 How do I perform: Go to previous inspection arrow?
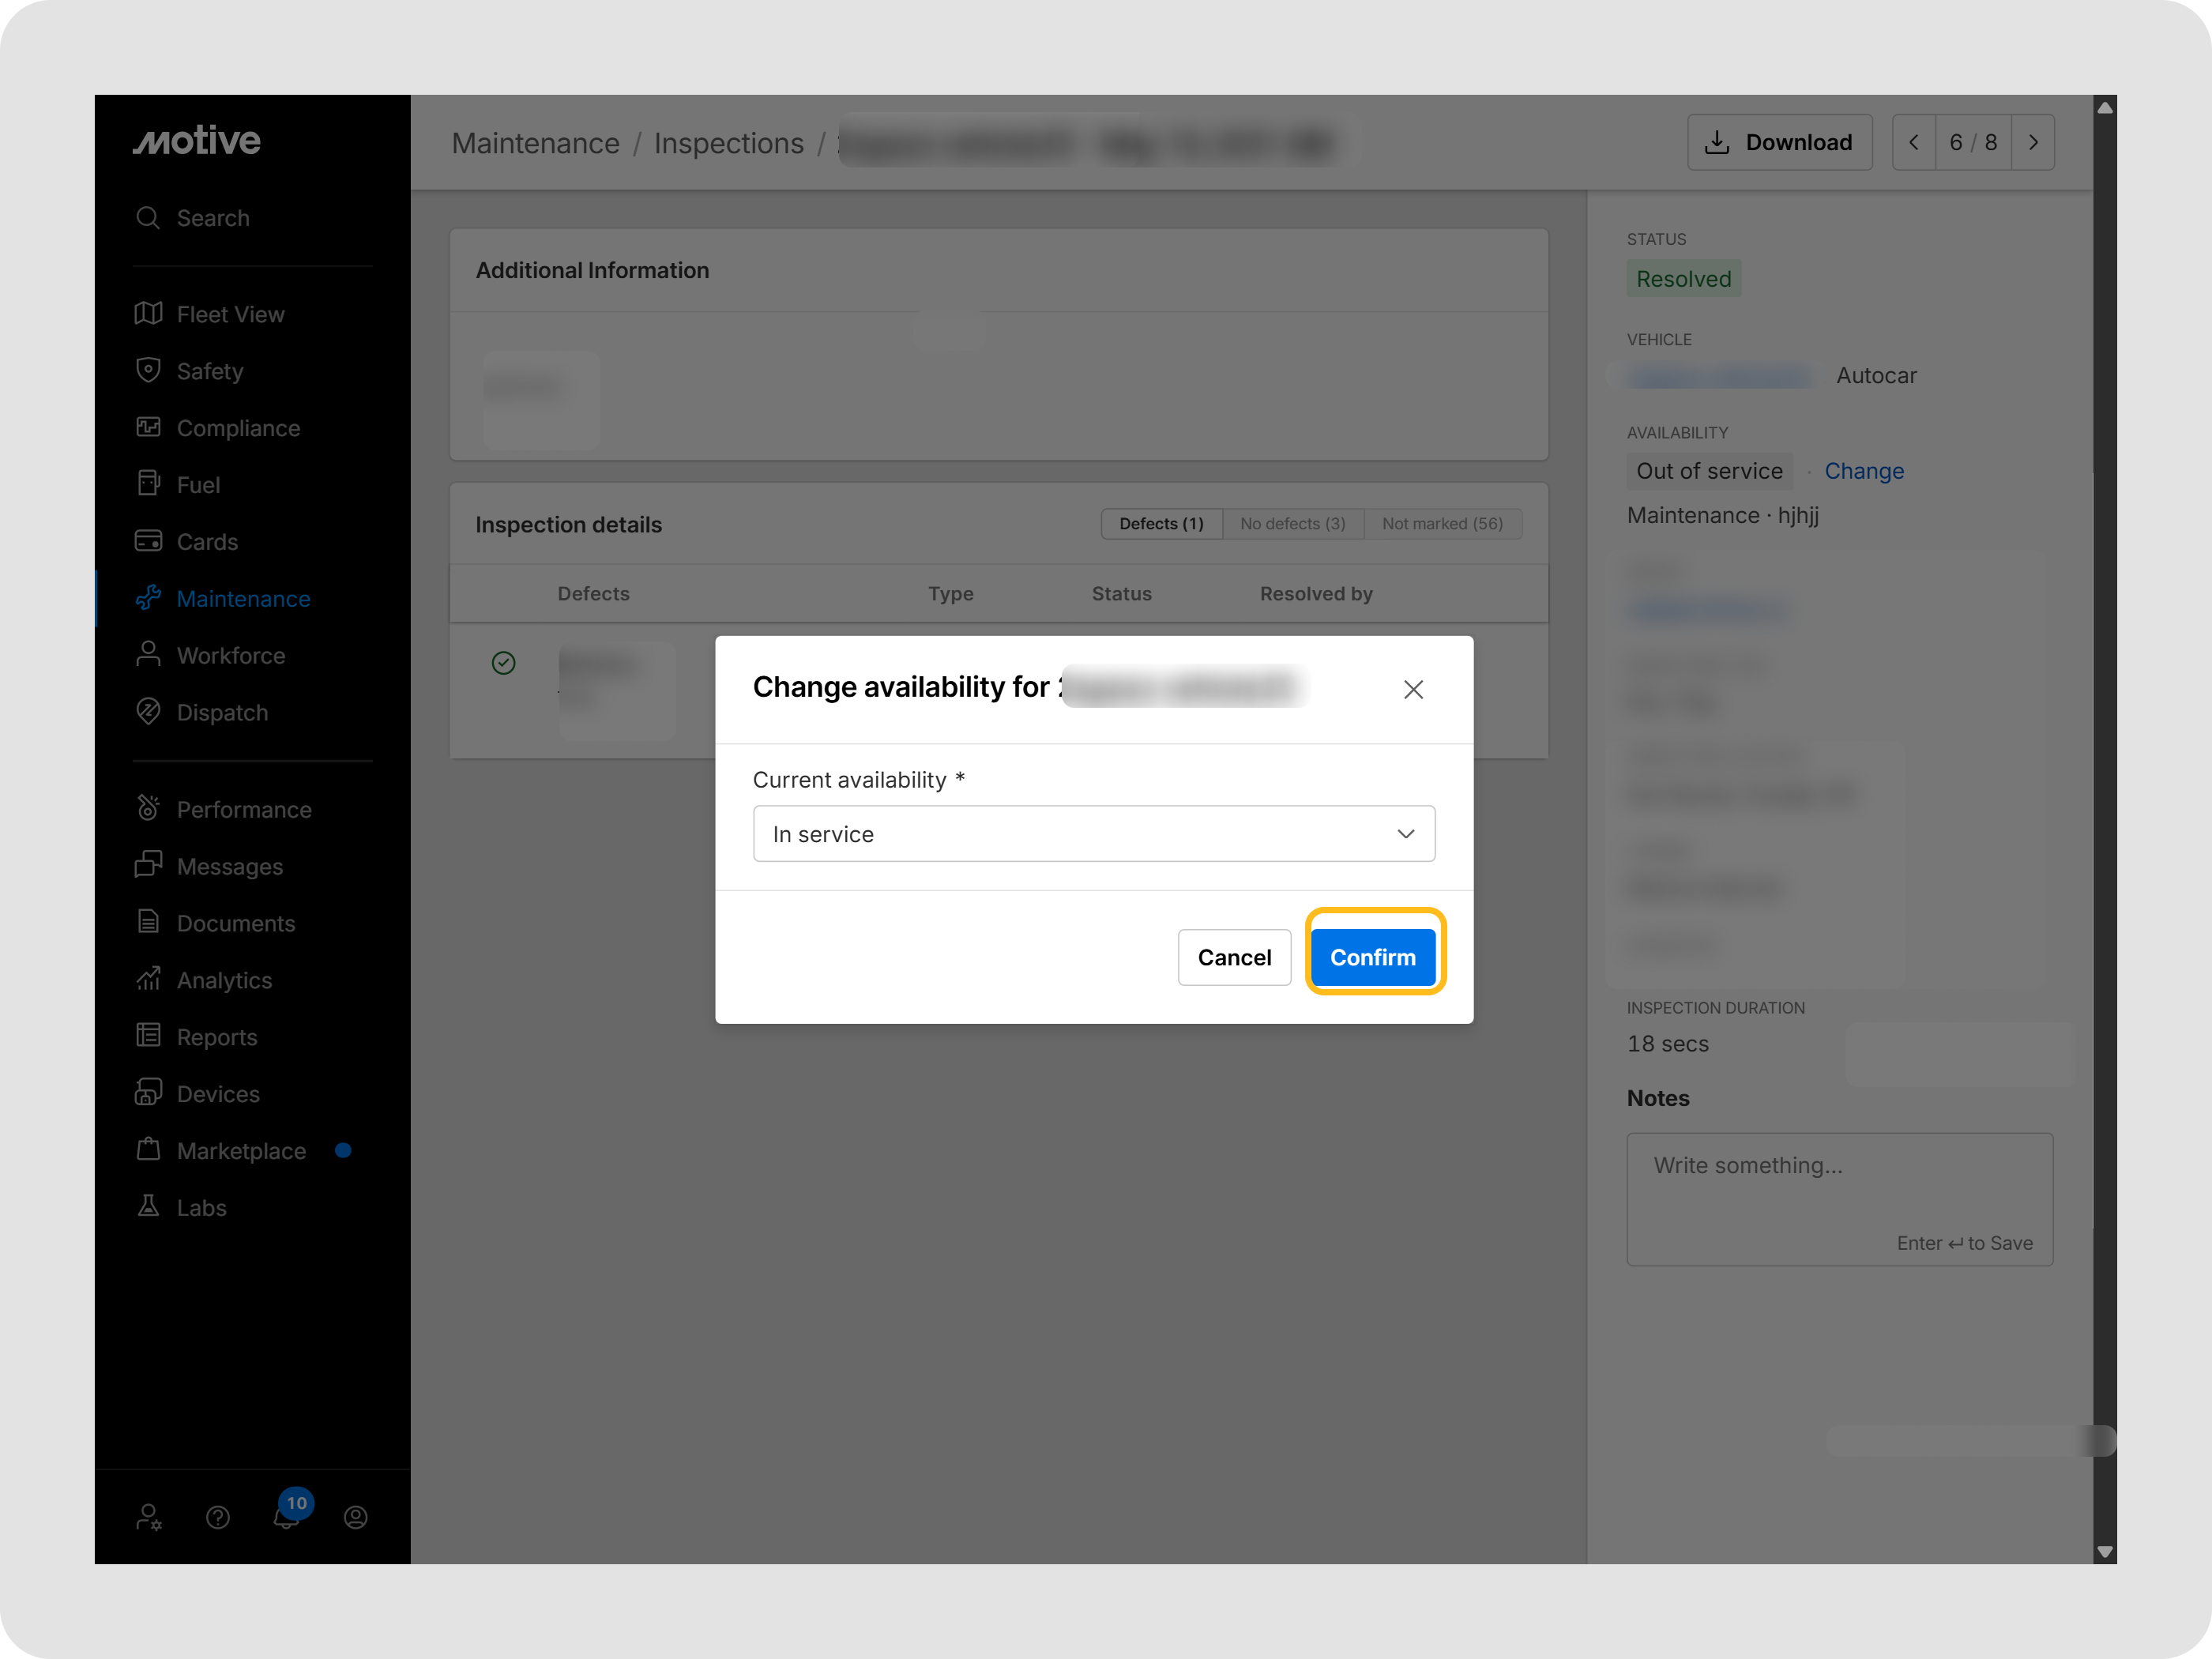(1914, 143)
